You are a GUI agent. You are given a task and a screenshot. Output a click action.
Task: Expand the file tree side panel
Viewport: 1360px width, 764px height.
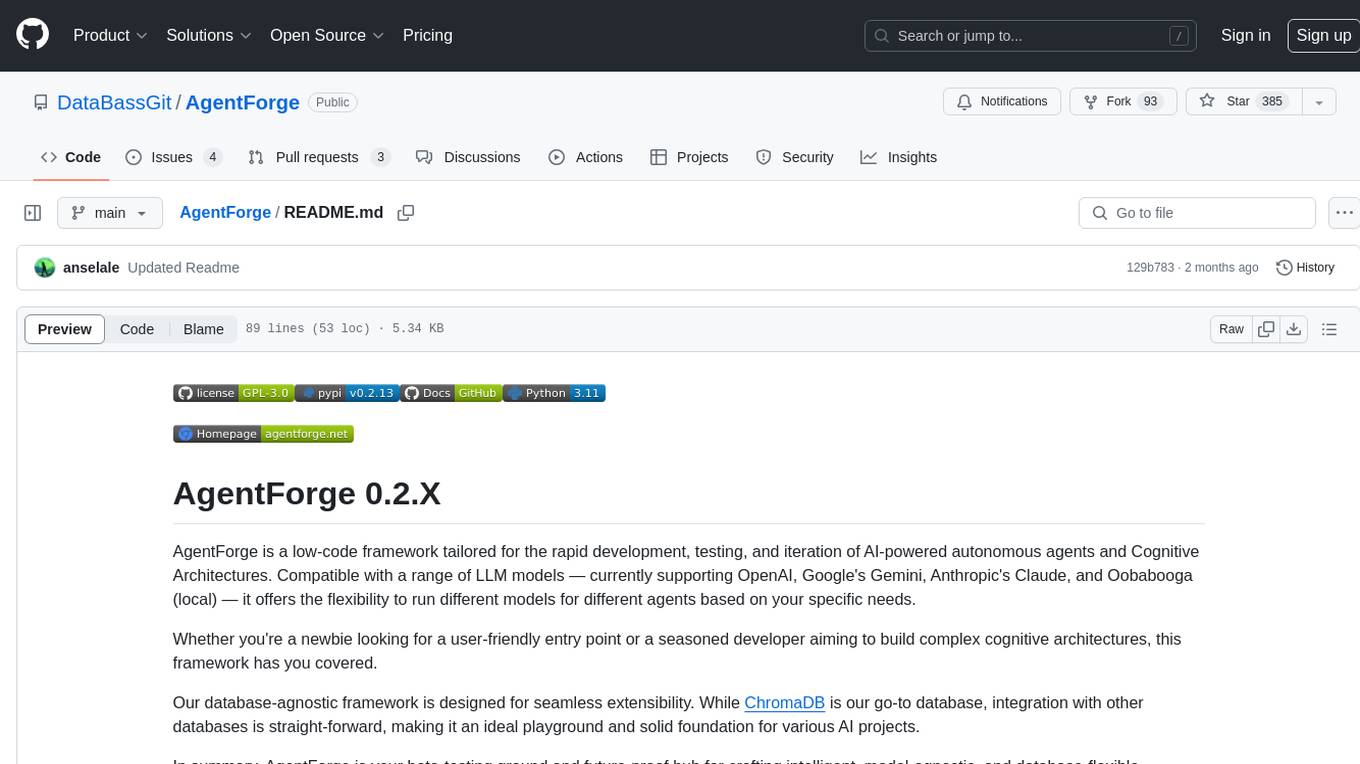33,213
